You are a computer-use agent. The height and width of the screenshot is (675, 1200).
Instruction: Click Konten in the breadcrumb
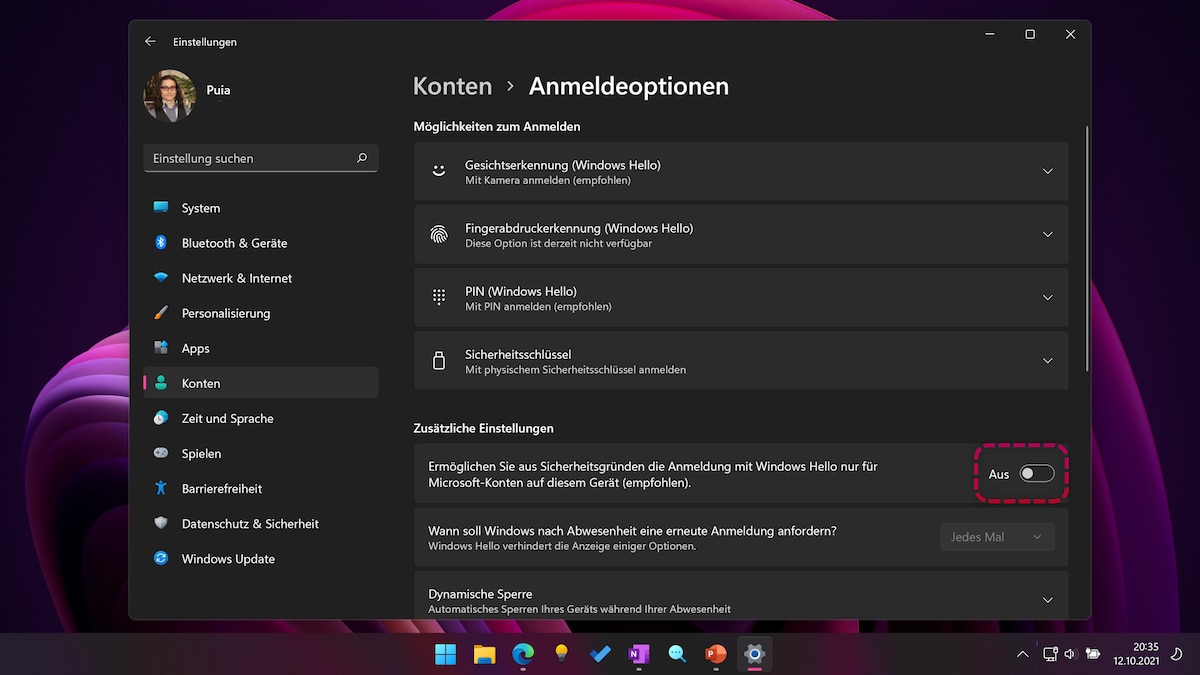click(452, 86)
